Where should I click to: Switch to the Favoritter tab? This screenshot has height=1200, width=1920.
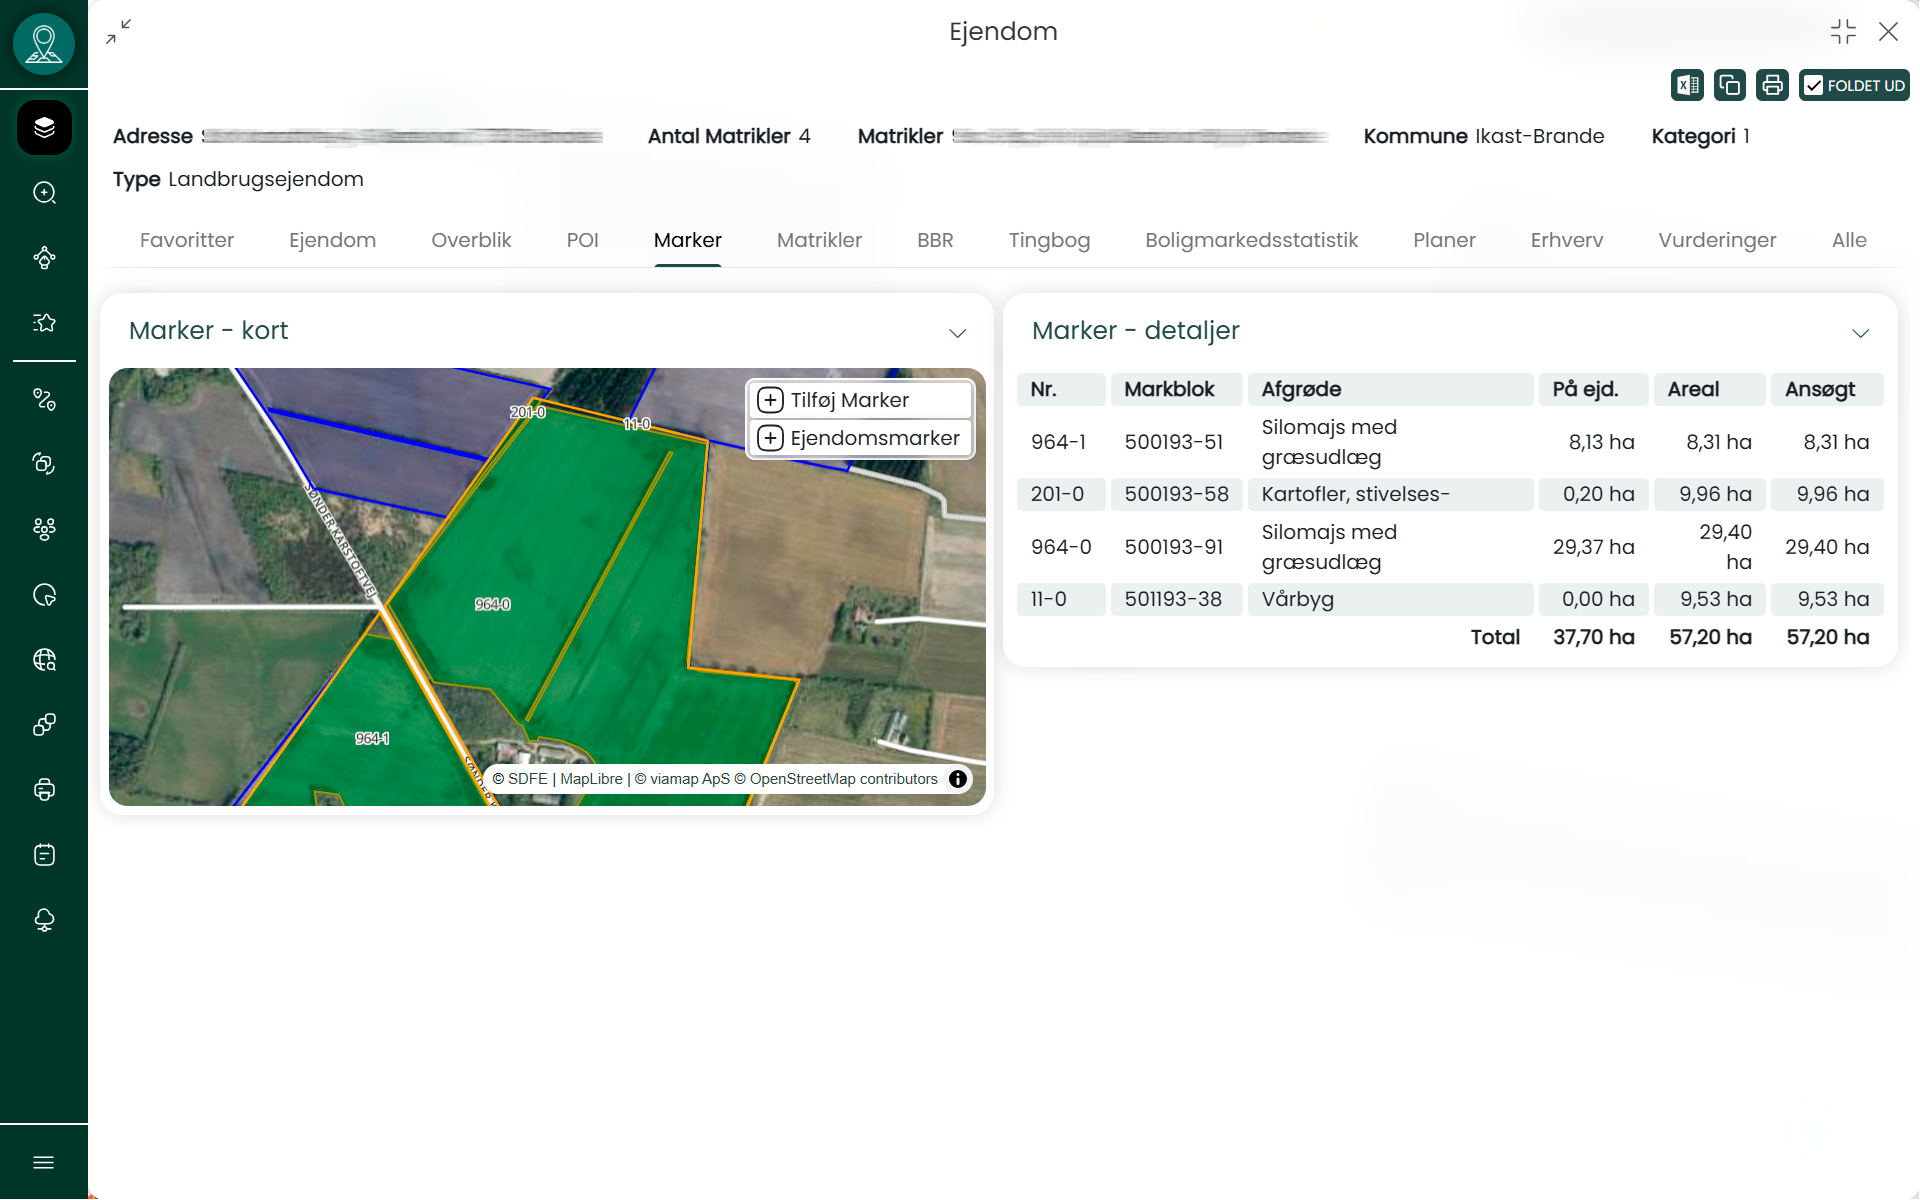pos(187,240)
